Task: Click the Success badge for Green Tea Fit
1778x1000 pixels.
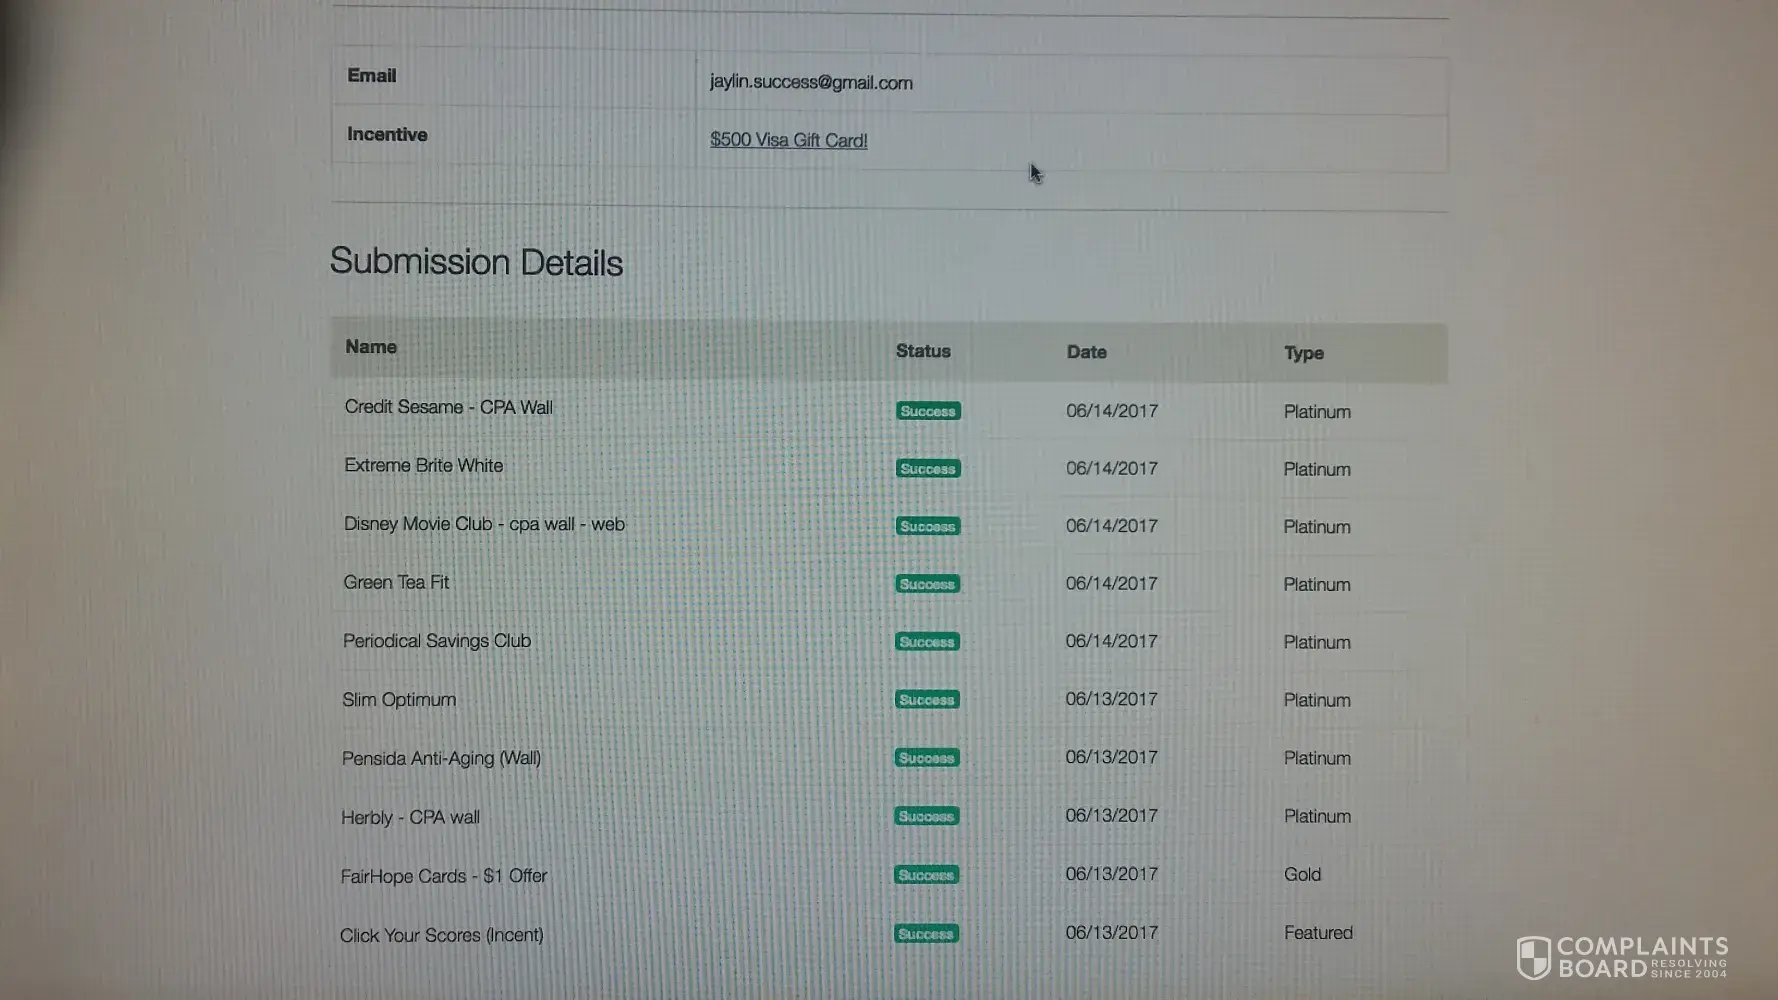Action: pos(927,584)
